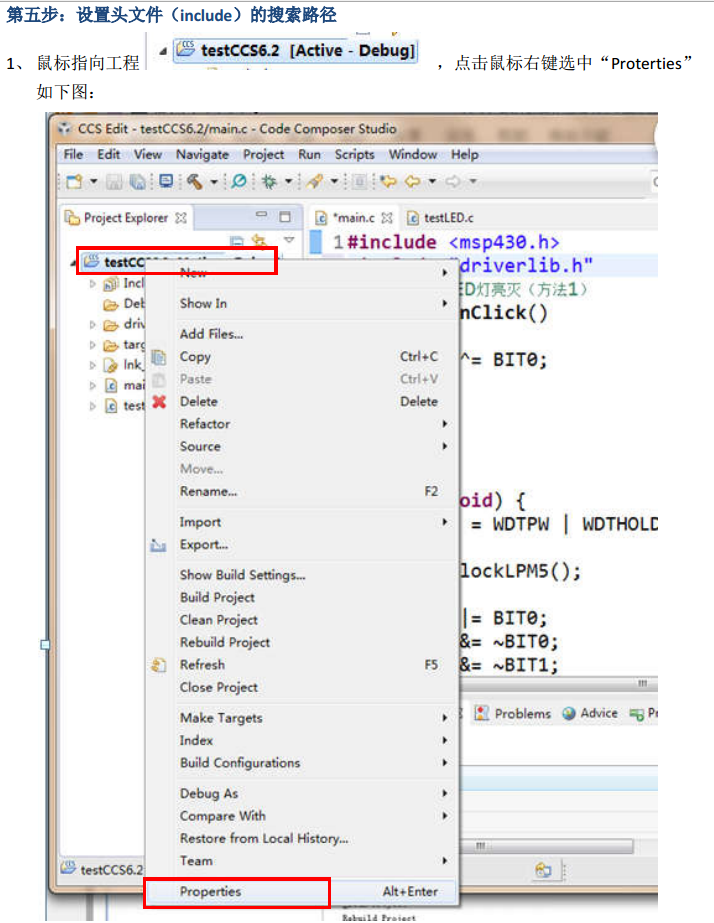Switch to the *main.c editor tab

point(353,218)
